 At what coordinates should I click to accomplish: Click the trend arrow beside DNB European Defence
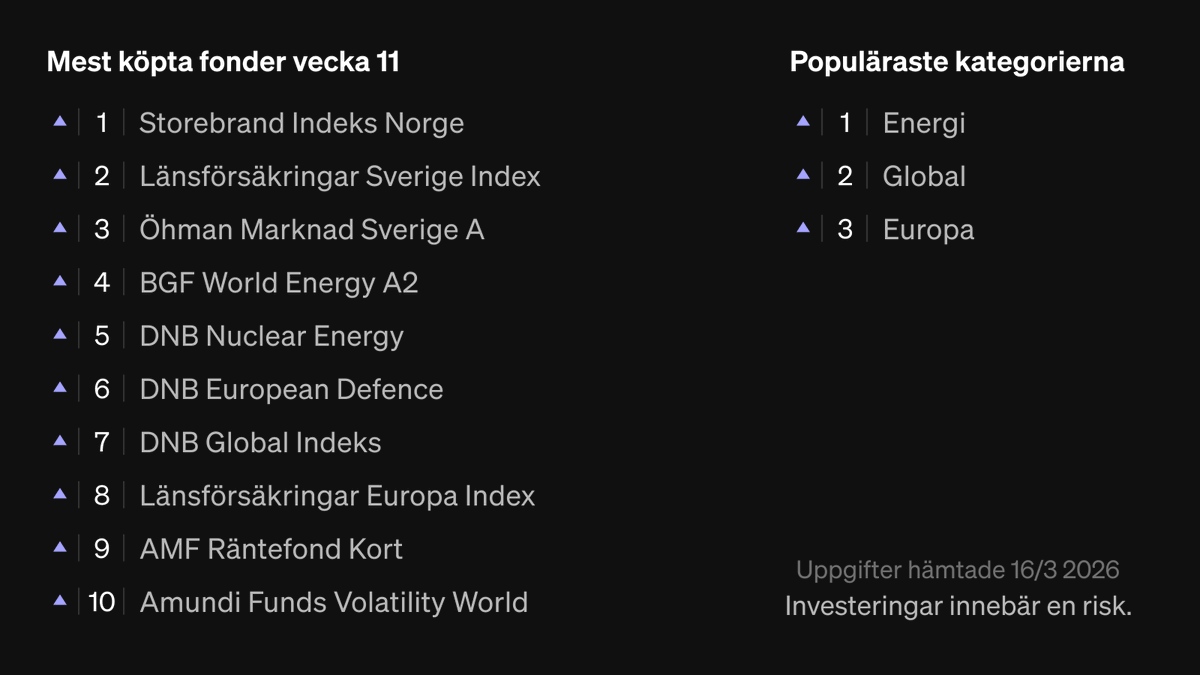click(60, 387)
